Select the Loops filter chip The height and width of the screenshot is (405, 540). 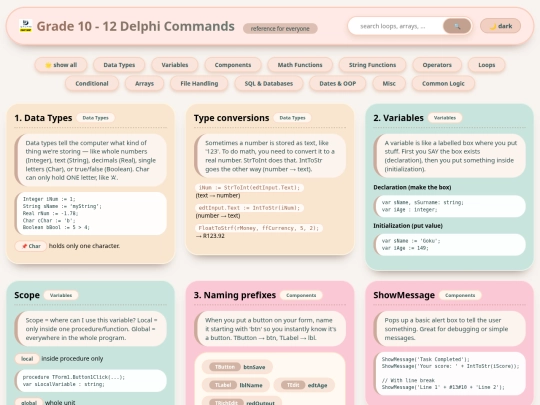click(x=487, y=65)
